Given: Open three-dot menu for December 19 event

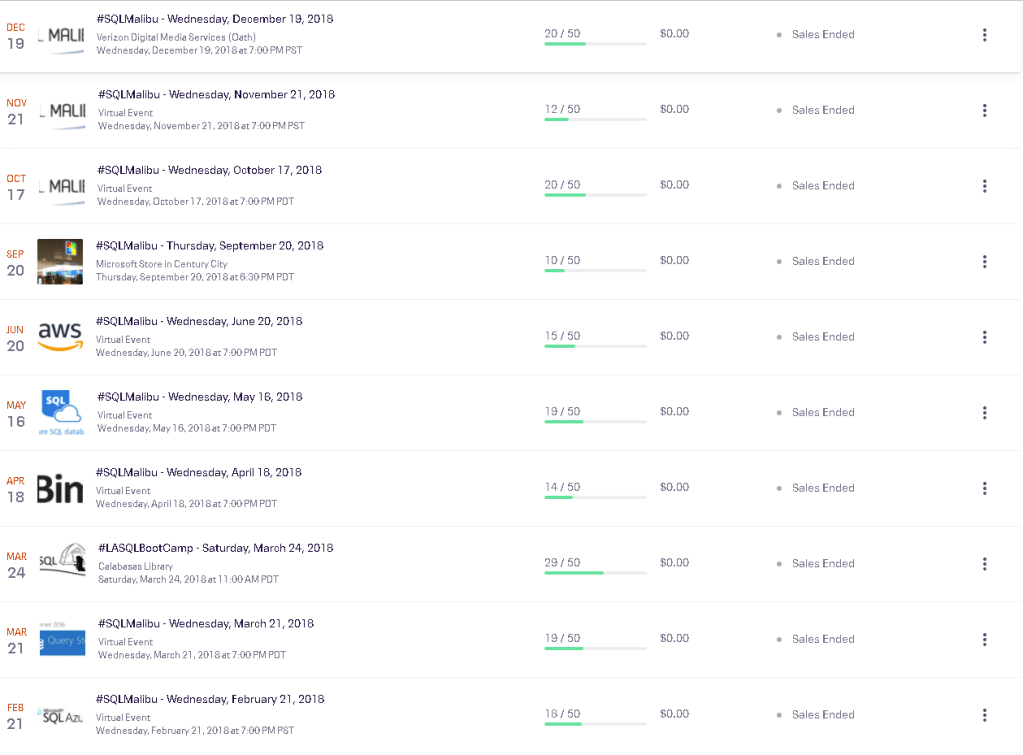Looking at the screenshot, I should tap(984, 35).
